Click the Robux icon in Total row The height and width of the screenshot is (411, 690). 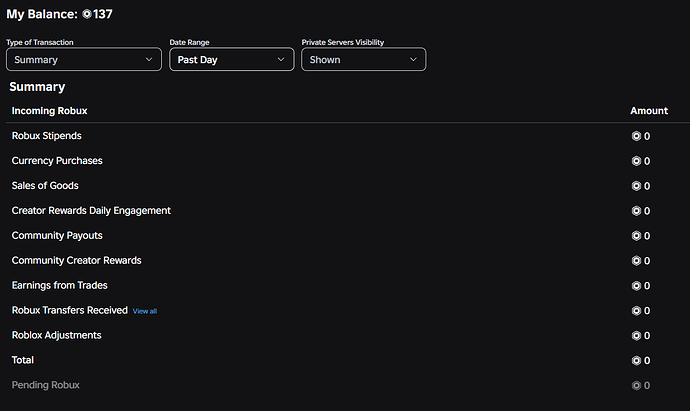pyautogui.click(x=636, y=361)
